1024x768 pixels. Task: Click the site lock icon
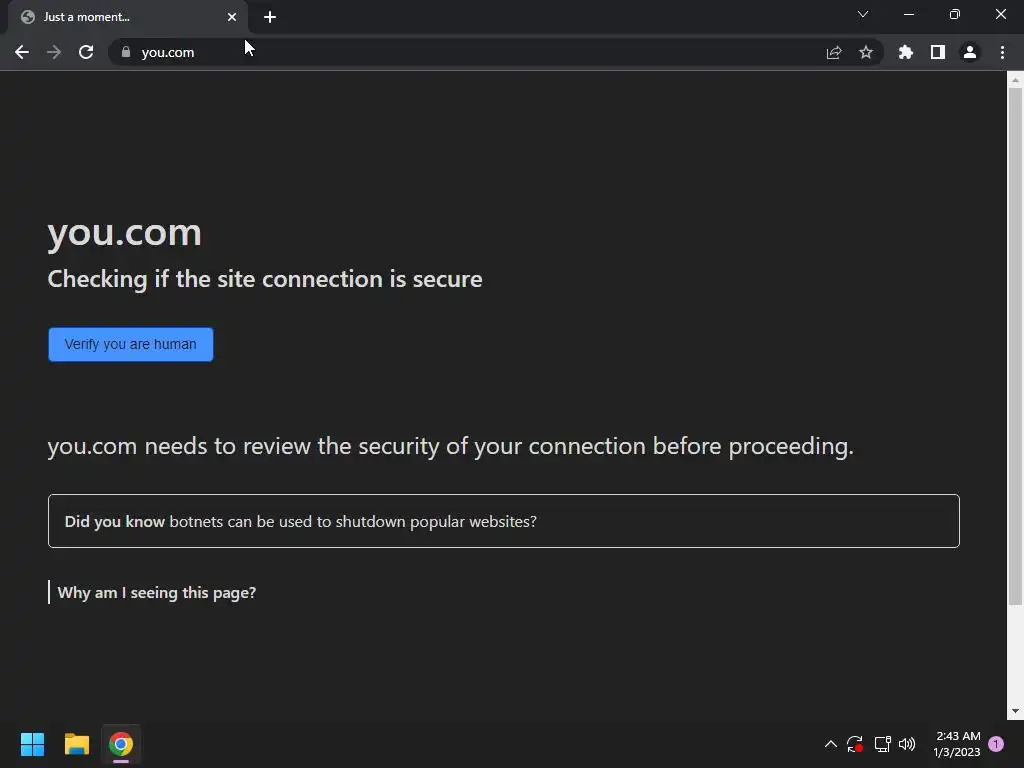click(x=125, y=52)
